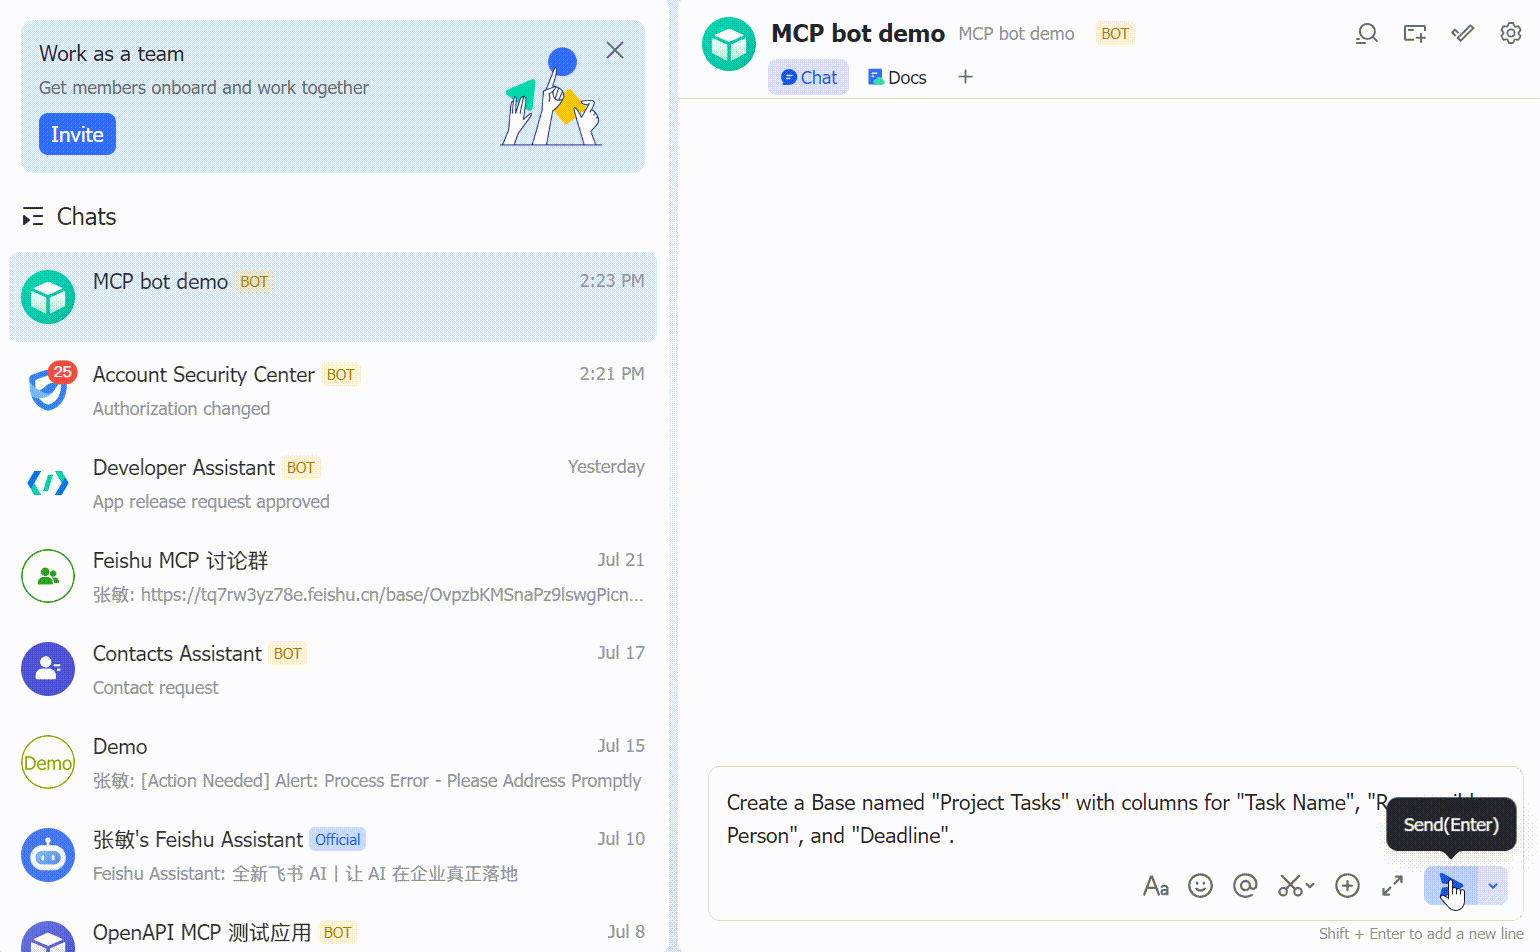Open the plus attachment menu in composer
Screen dimensions: 1540x952
tap(1347, 886)
